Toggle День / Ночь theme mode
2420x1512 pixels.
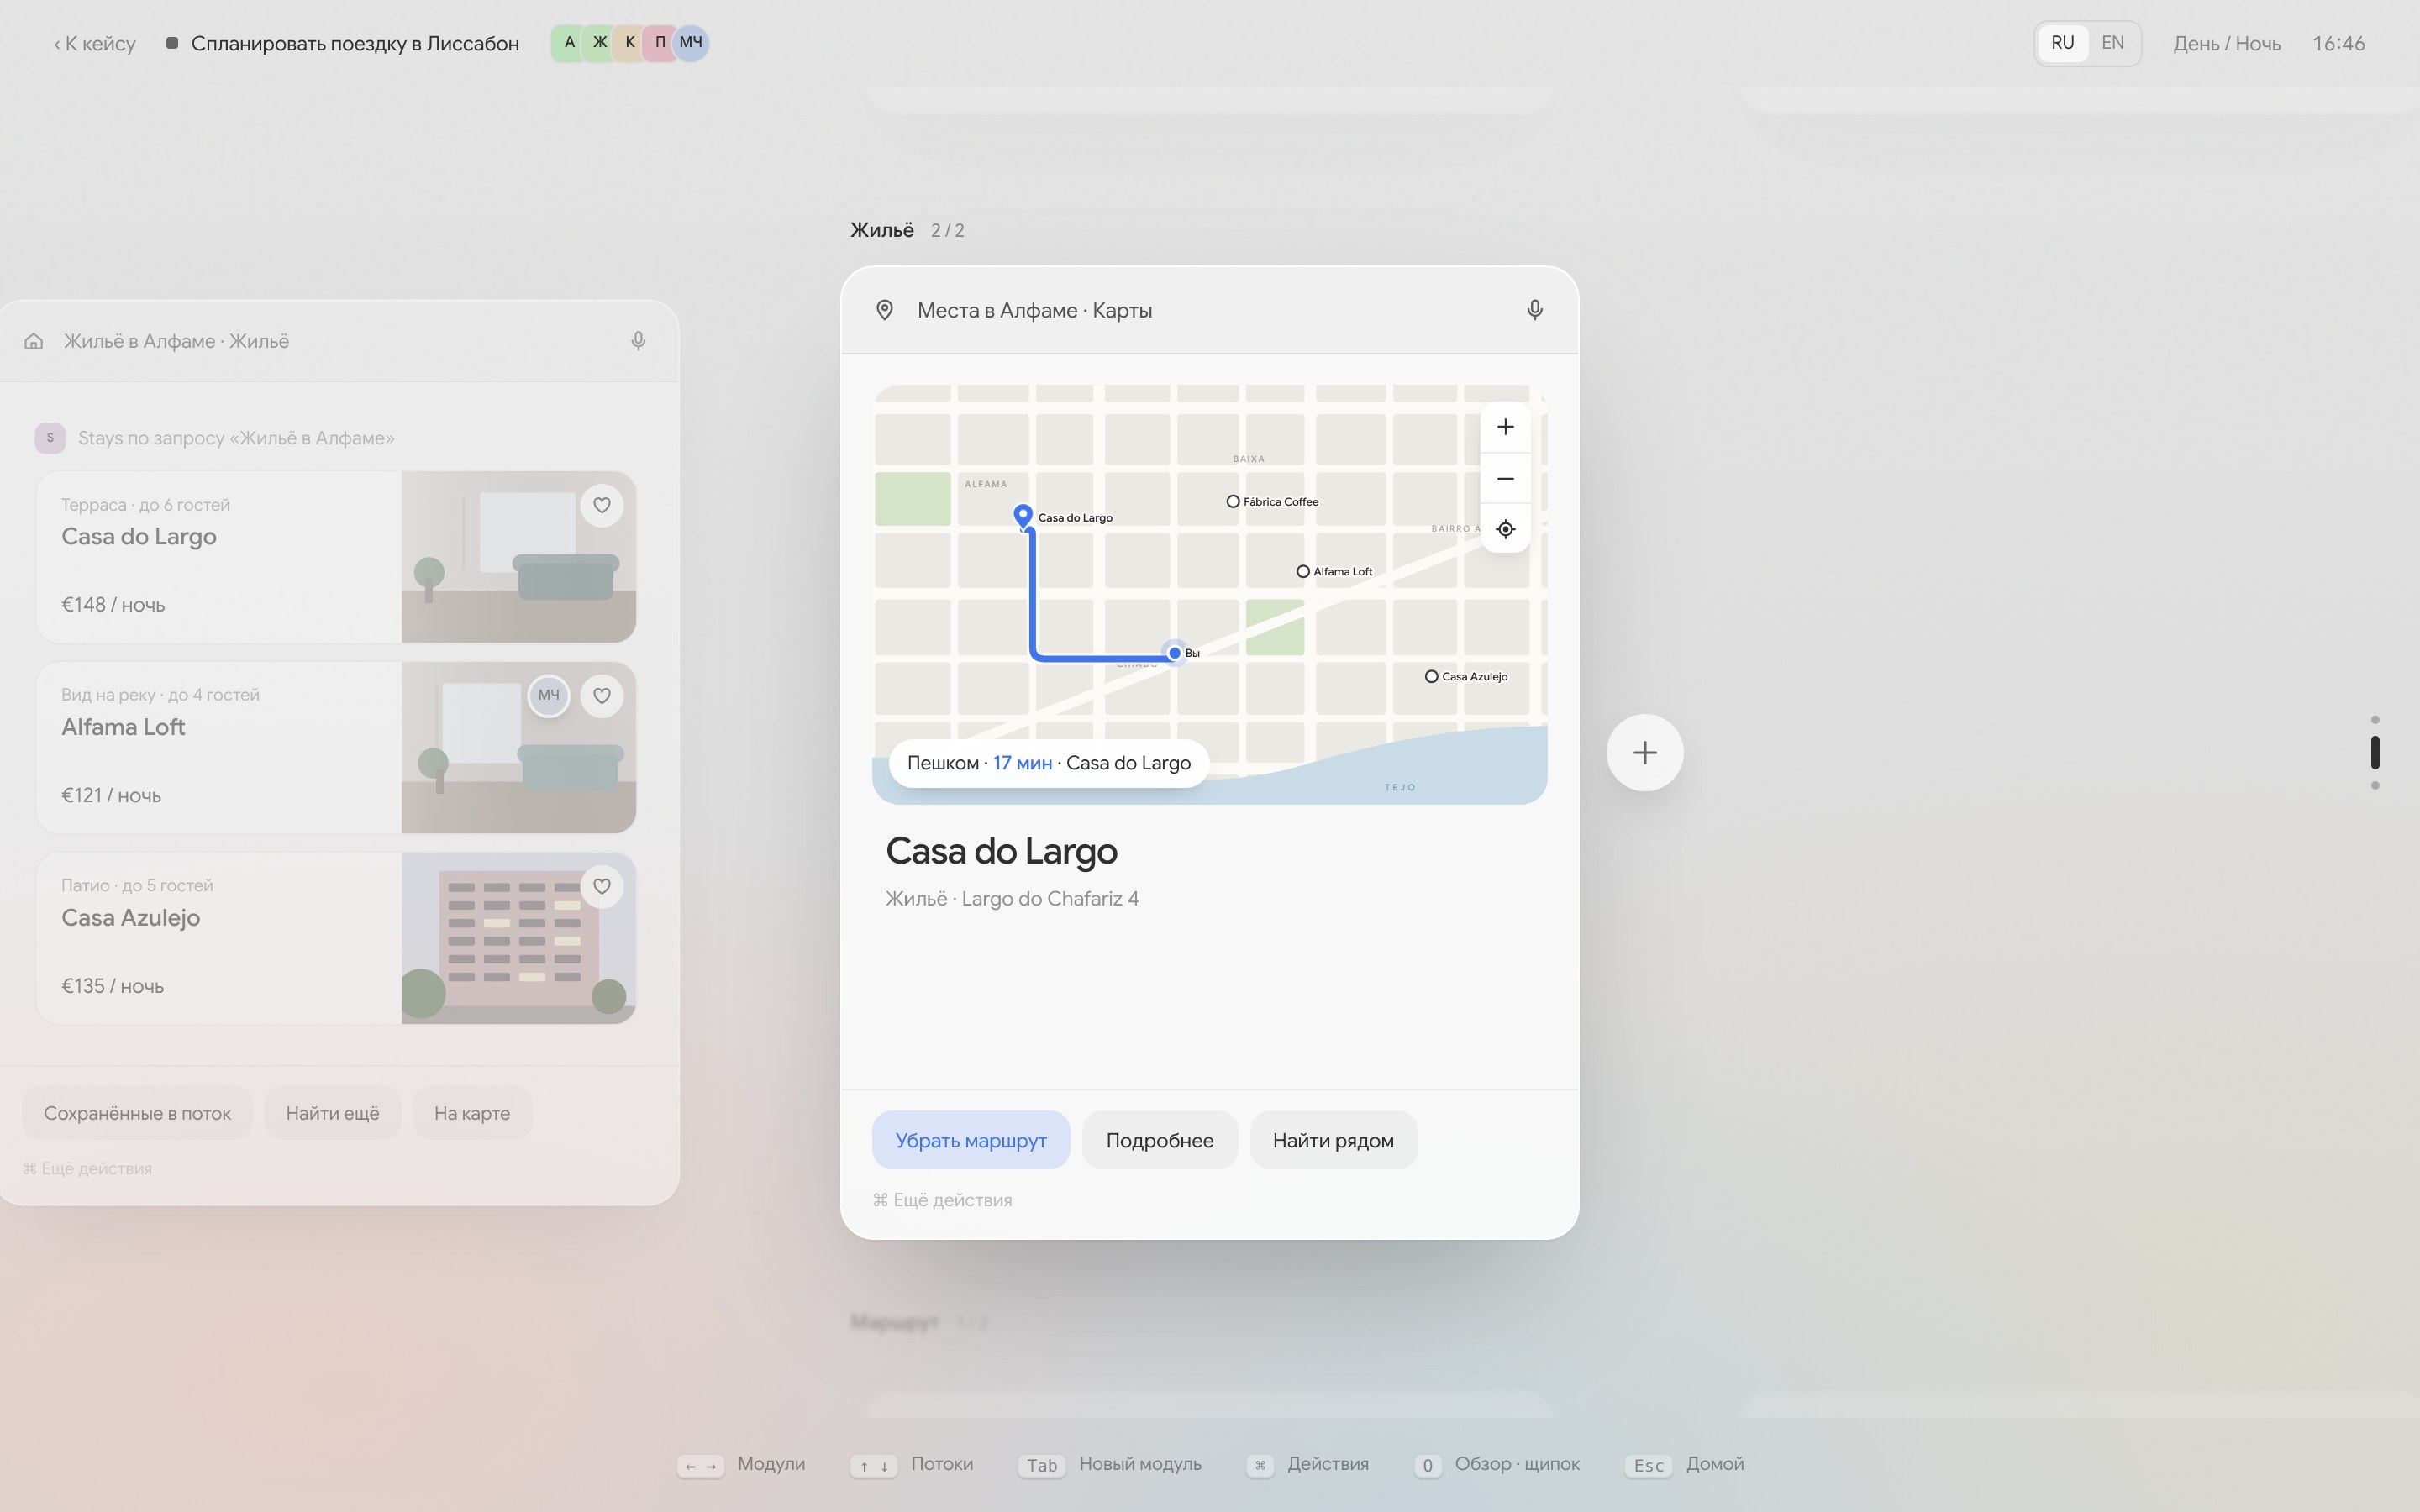[x=2226, y=44]
